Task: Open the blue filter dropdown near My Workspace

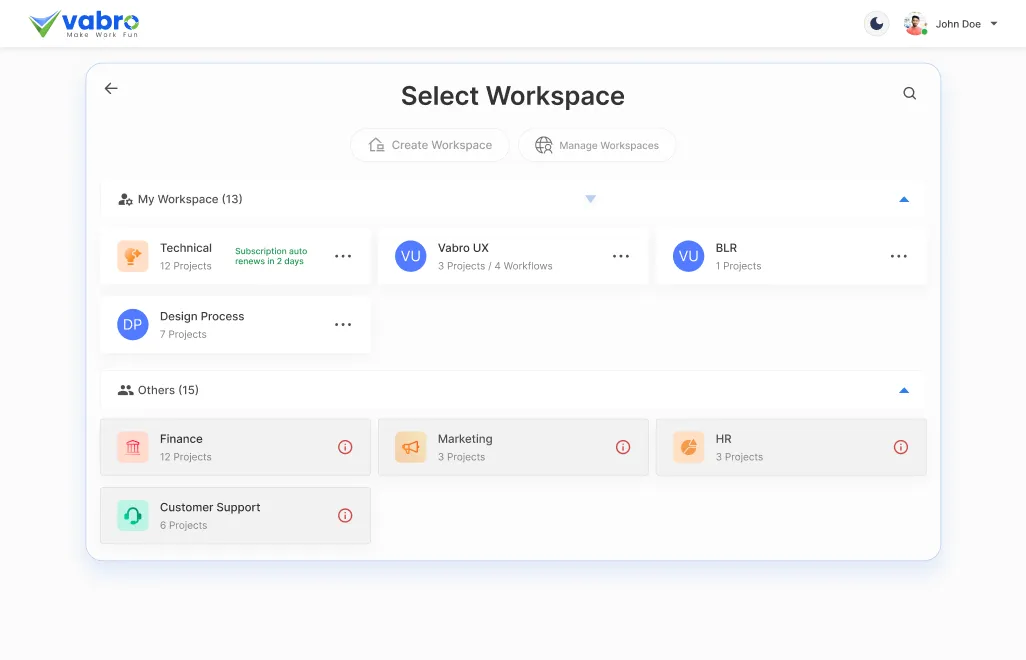Action: click(590, 199)
